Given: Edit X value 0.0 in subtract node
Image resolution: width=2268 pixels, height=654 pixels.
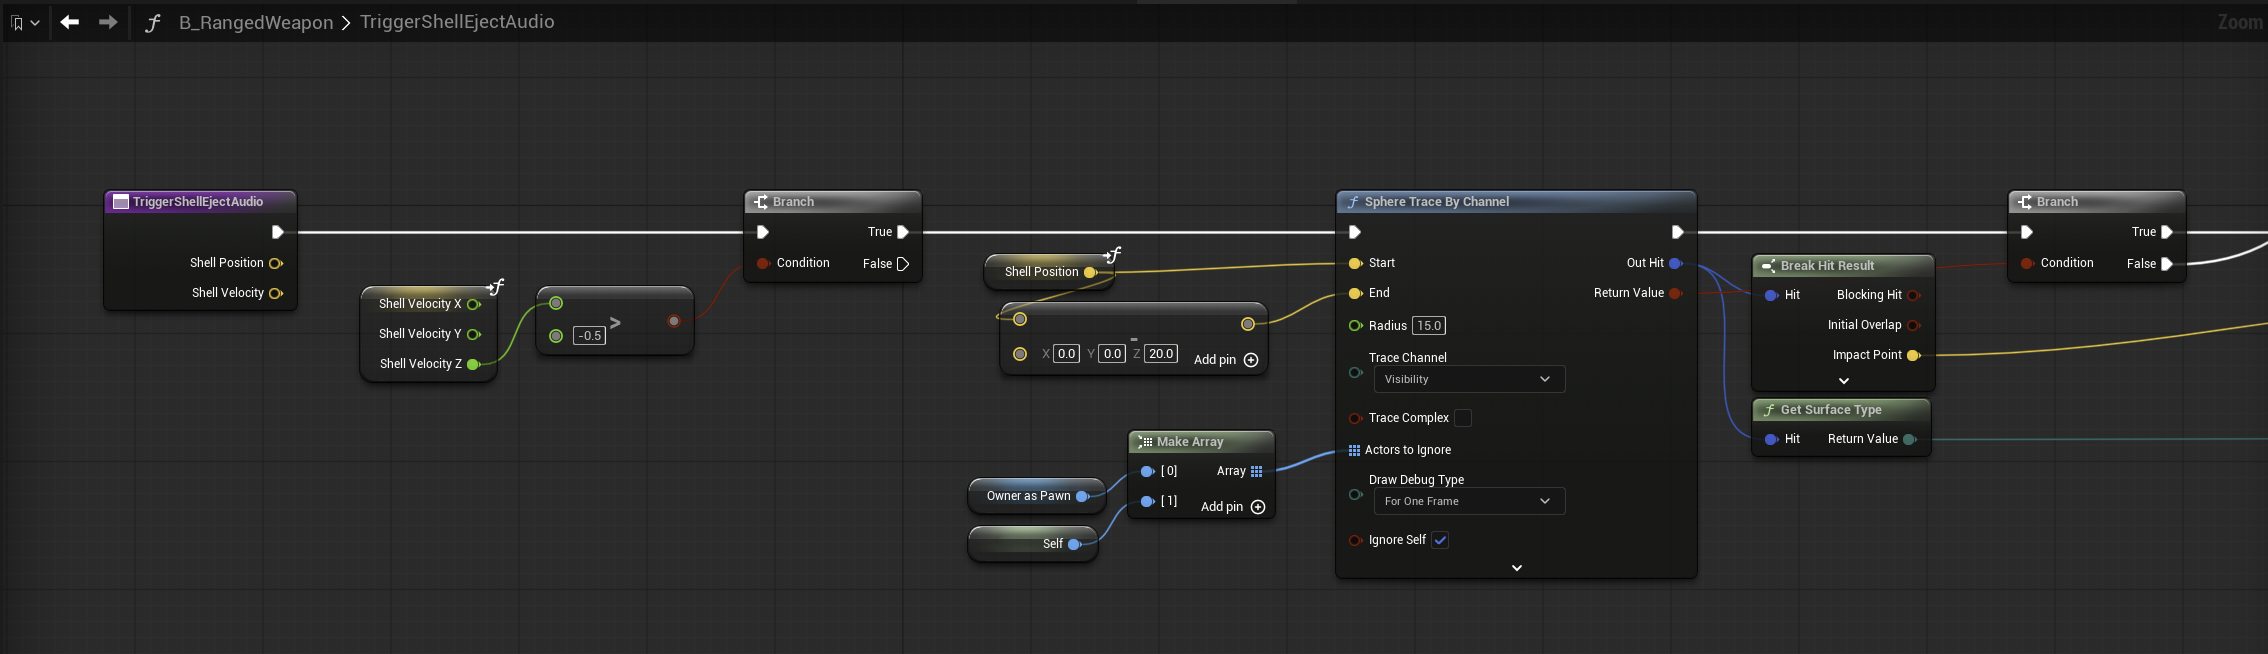Looking at the screenshot, I should 1066,354.
